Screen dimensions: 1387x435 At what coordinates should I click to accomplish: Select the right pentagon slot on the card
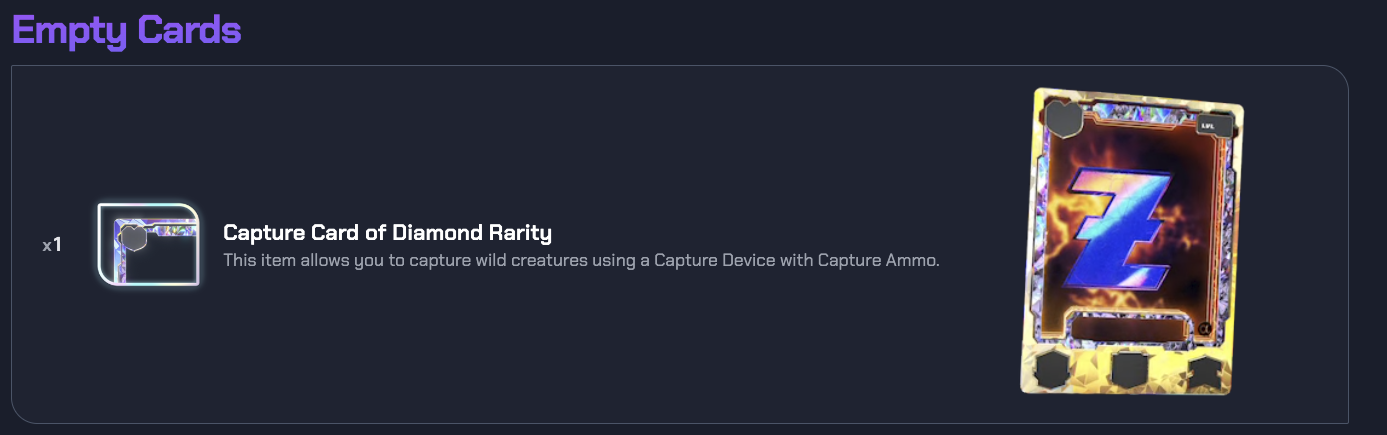coord(1205,370)
